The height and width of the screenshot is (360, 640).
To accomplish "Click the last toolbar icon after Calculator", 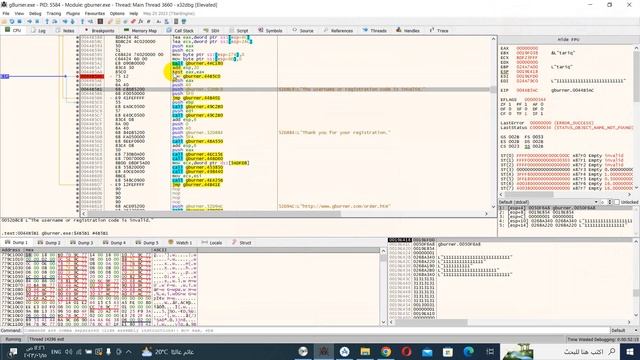I will pos(184,21).
